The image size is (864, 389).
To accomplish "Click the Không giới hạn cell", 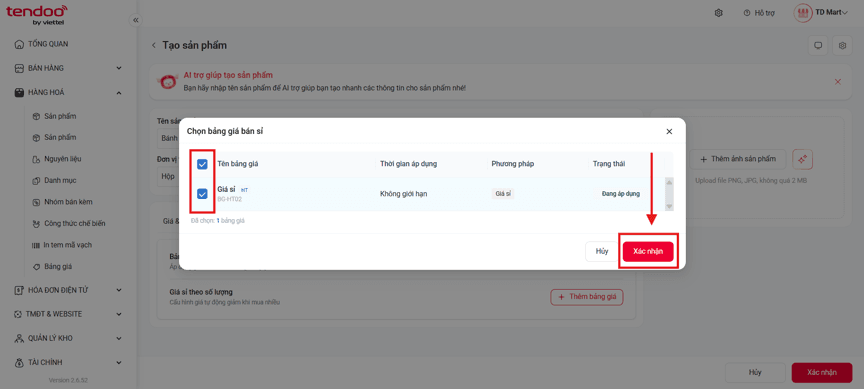I will [404, 194].
